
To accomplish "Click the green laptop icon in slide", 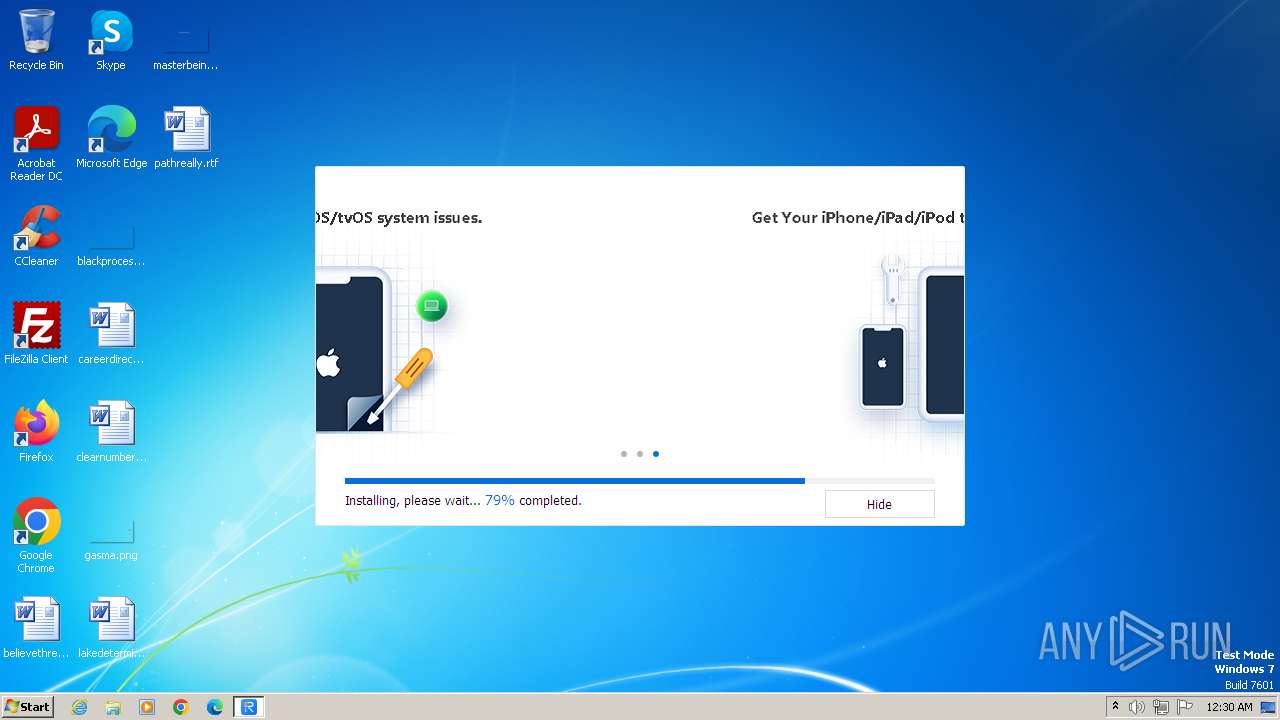I will click(432, 306).
